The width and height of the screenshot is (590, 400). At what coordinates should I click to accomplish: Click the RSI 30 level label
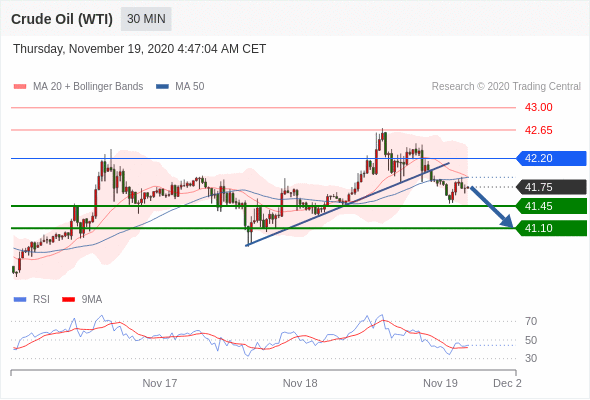[531, 358]
